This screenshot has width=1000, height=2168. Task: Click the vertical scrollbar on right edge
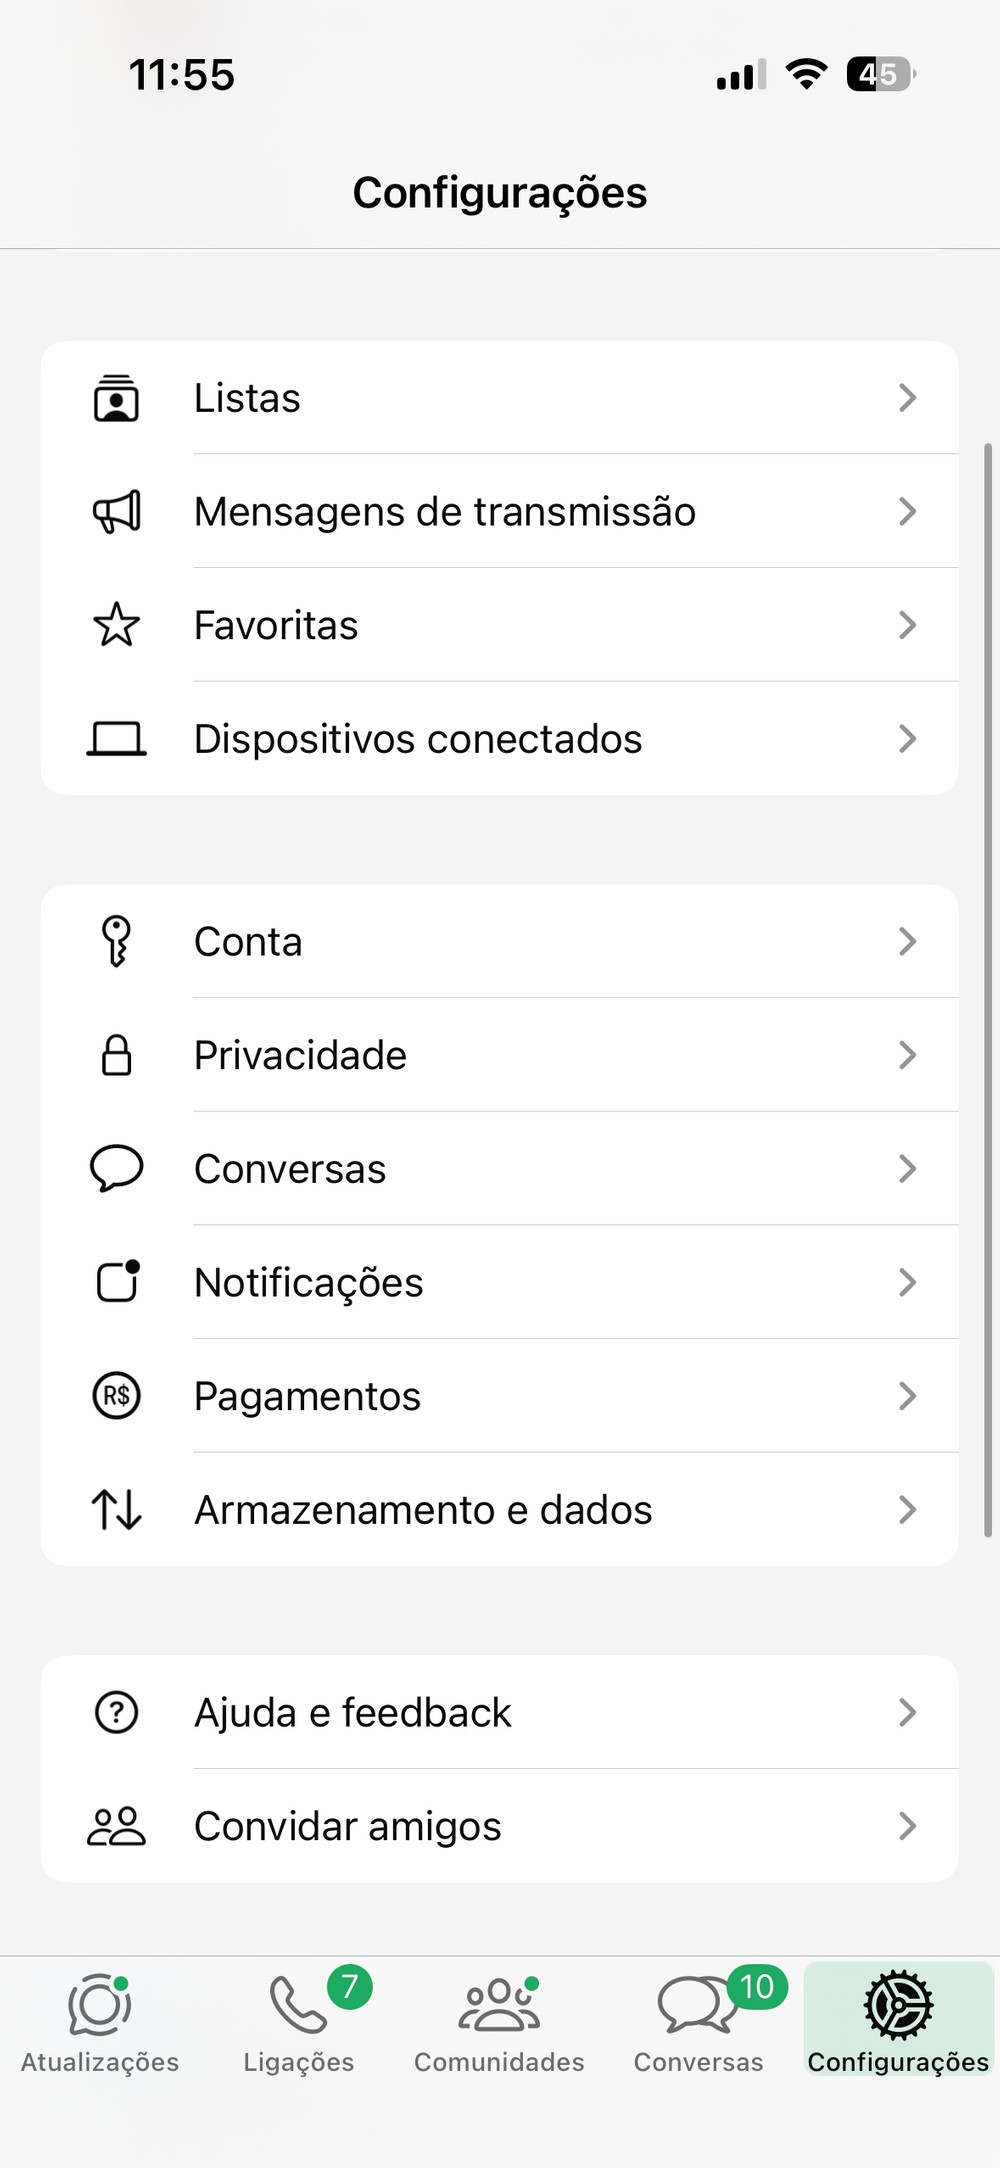click(x=988, y=990)
